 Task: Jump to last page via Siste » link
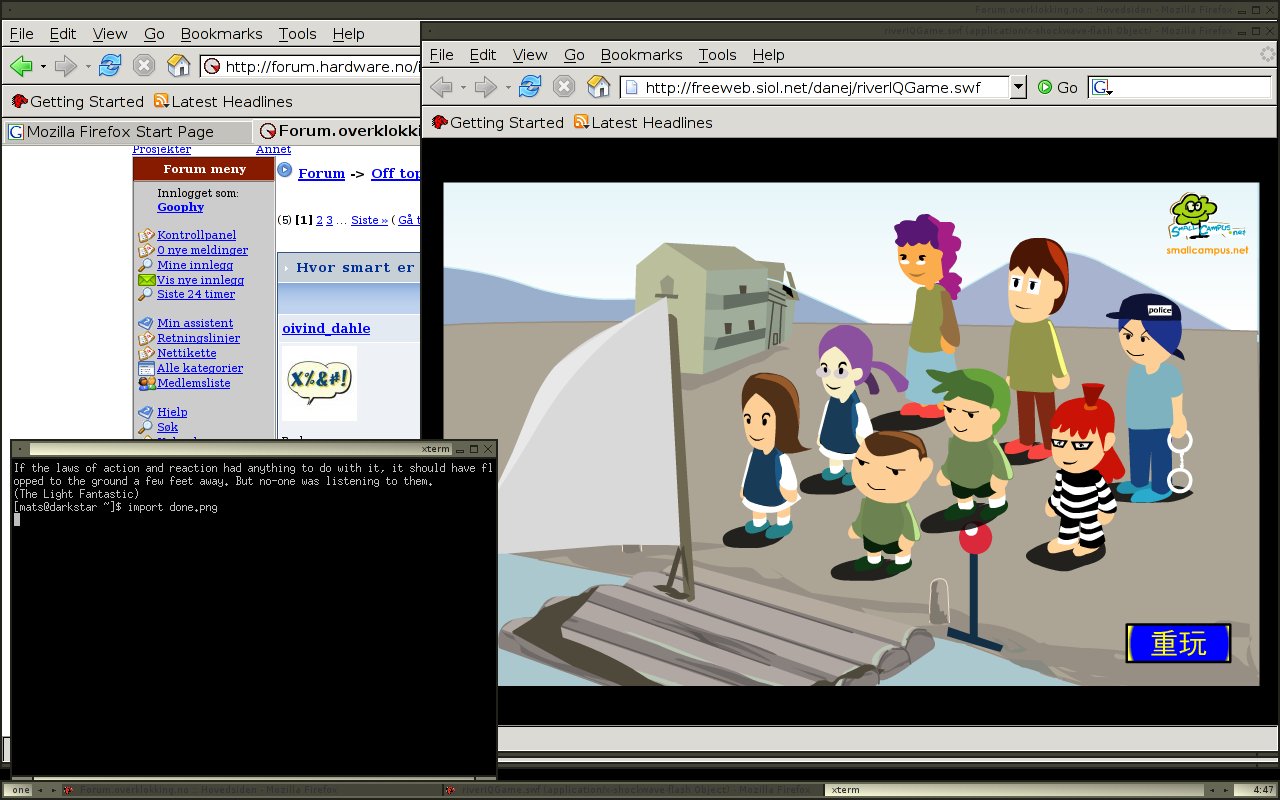click(369, 220)
